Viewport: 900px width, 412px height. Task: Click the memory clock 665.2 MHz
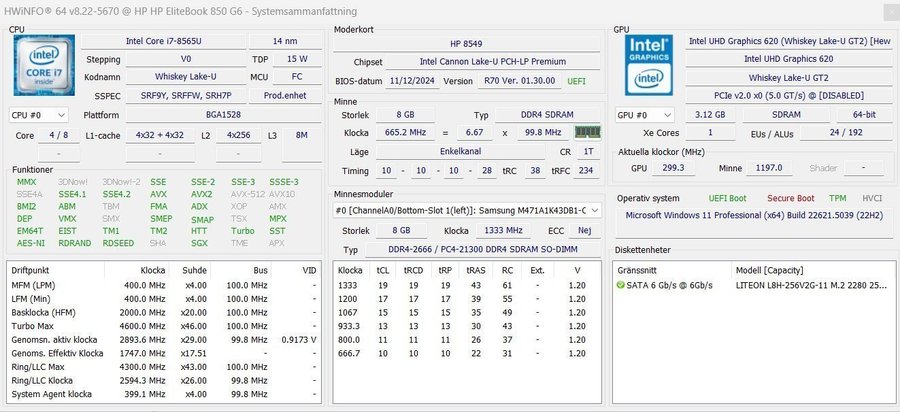tap(405, 133)
